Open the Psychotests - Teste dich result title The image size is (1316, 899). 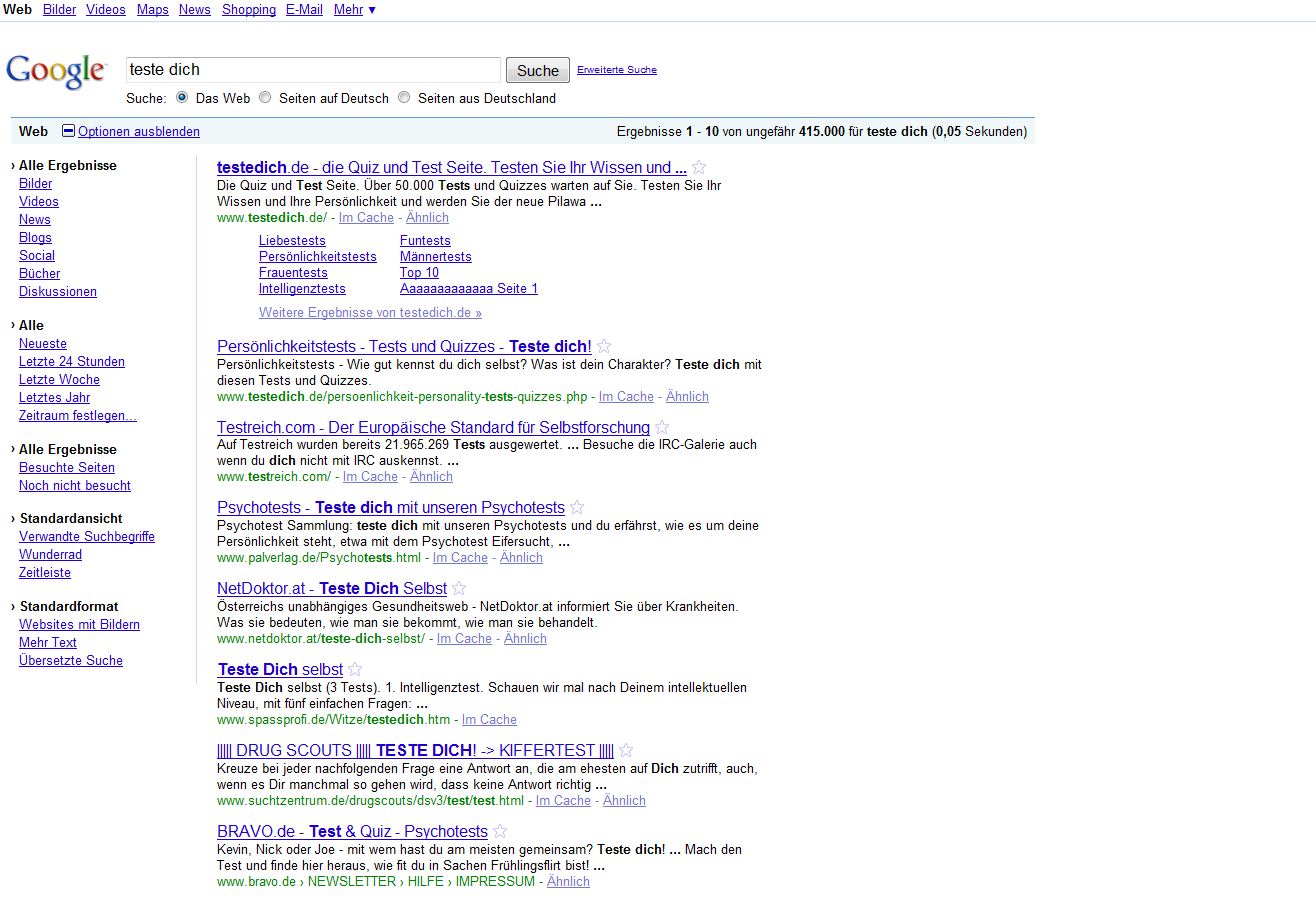tap(391, 507)
